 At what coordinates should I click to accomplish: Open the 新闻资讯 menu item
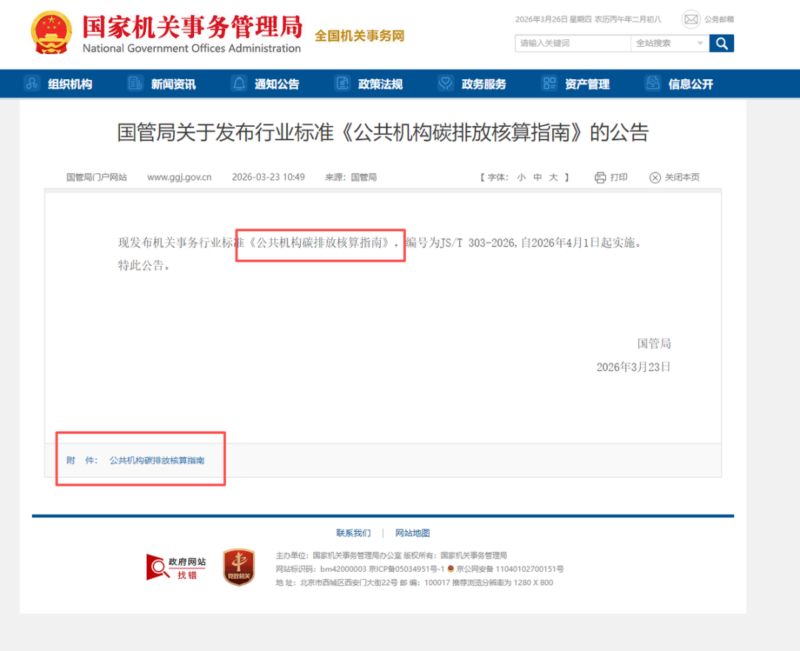pyautogui.click(x=173, y=84)
